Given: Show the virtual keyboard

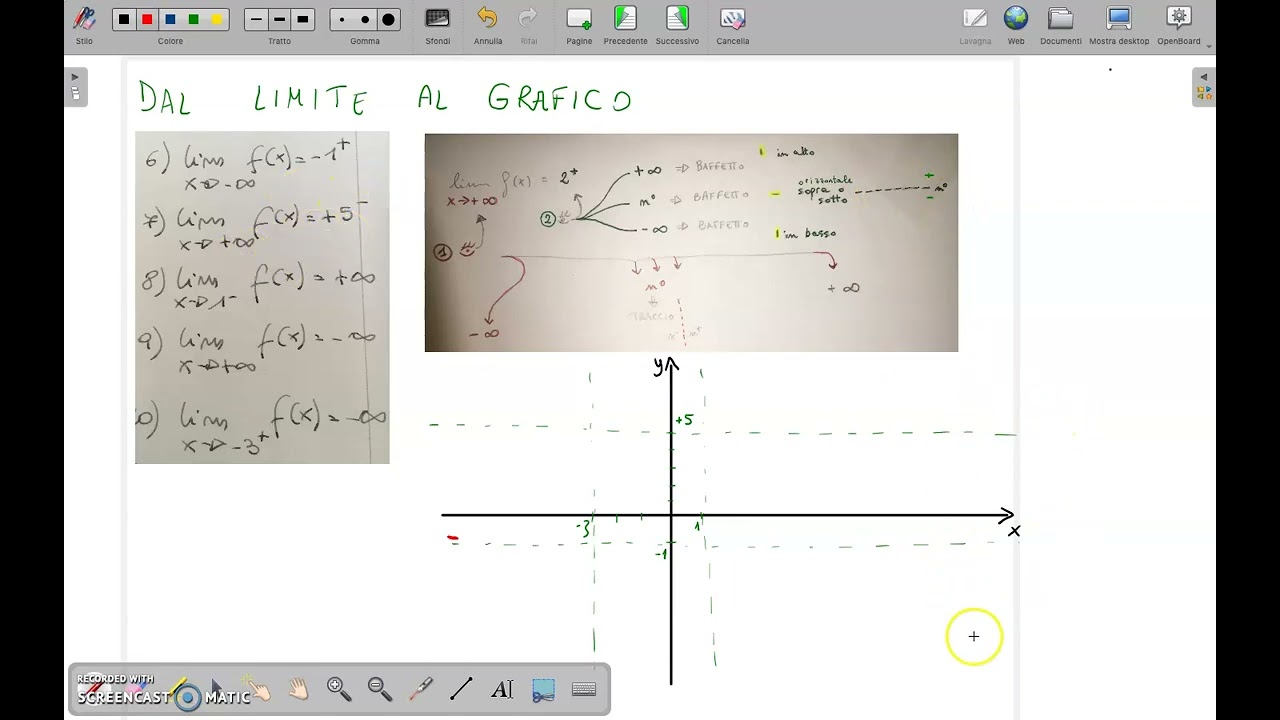Looking at the screenshot, I should click(x=584, y=689).
